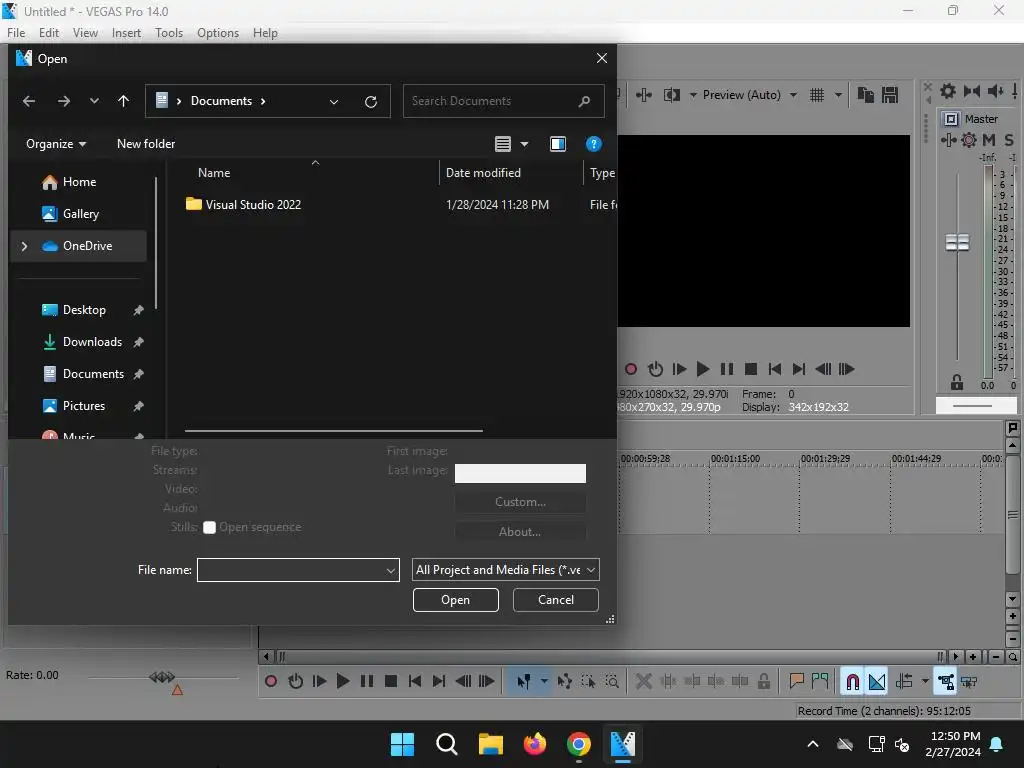Open the Preview (Auto) quality dropdown
The height and width of the screenshot is (768, 1024).
point(793,95)
